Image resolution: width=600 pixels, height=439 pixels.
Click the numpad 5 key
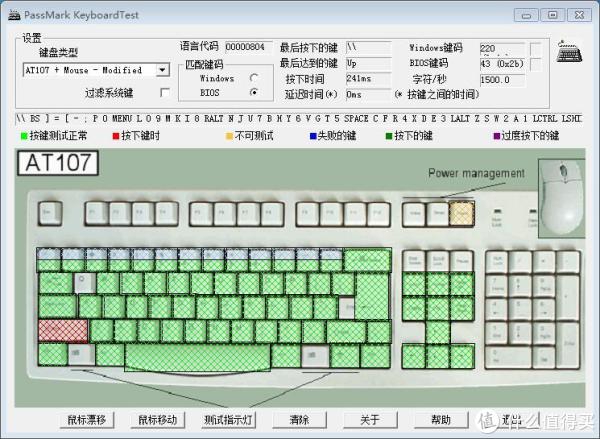tap(520, 309)
